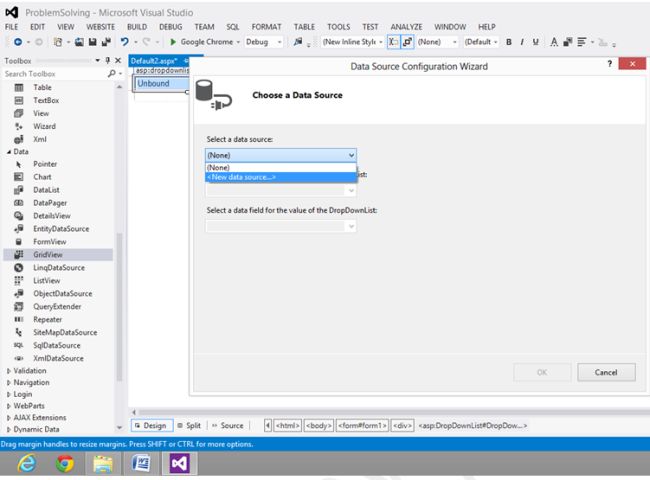
Task: Click the foreground color A icon
Action: click(554, 42)
